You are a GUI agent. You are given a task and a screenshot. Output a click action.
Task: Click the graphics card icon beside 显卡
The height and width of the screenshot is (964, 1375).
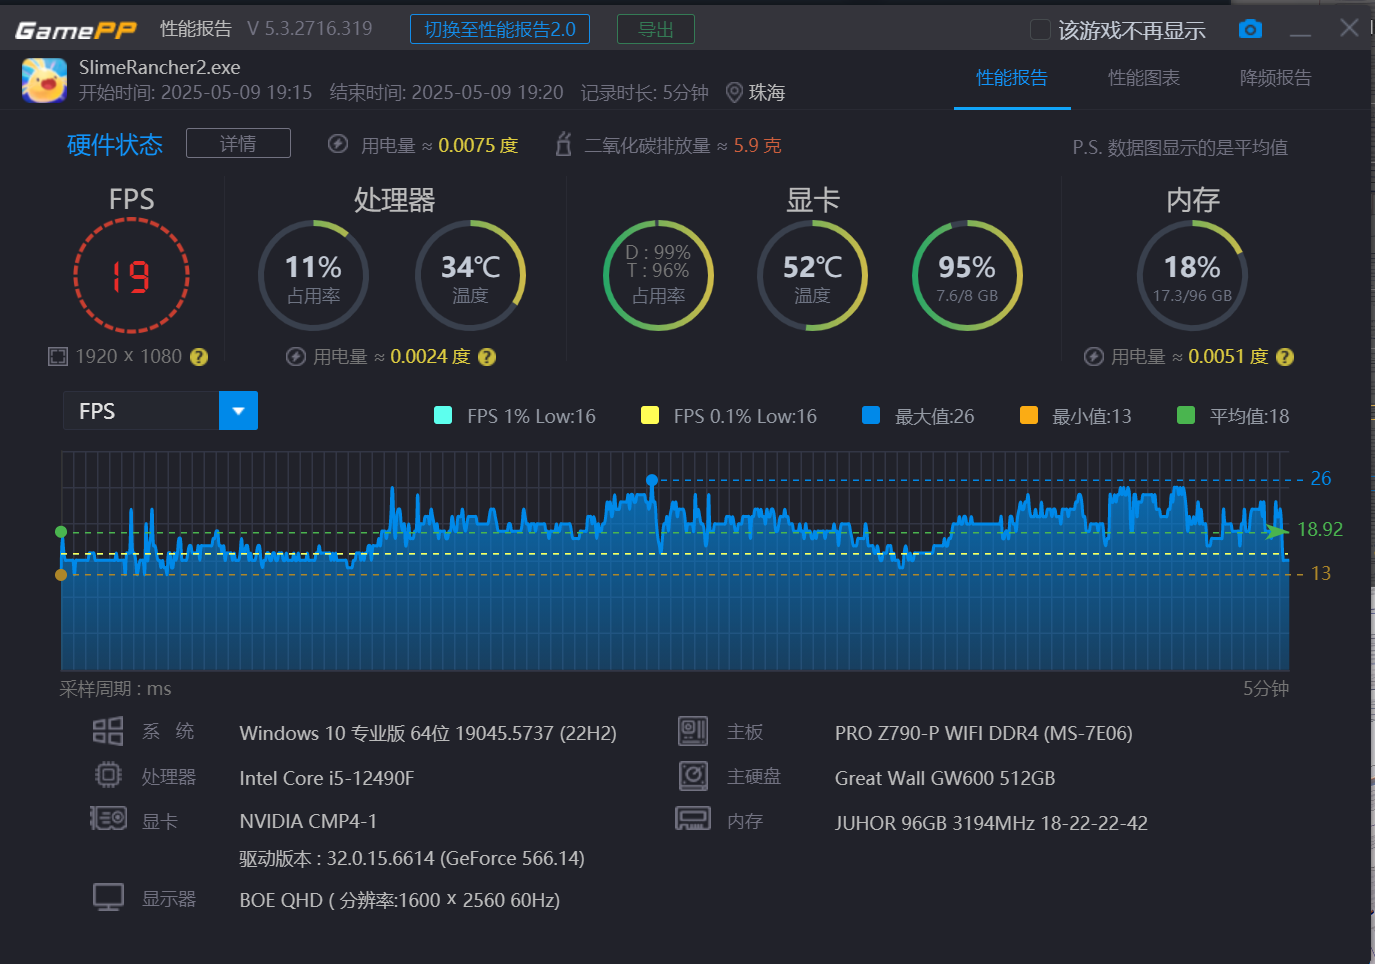(108, 819)
